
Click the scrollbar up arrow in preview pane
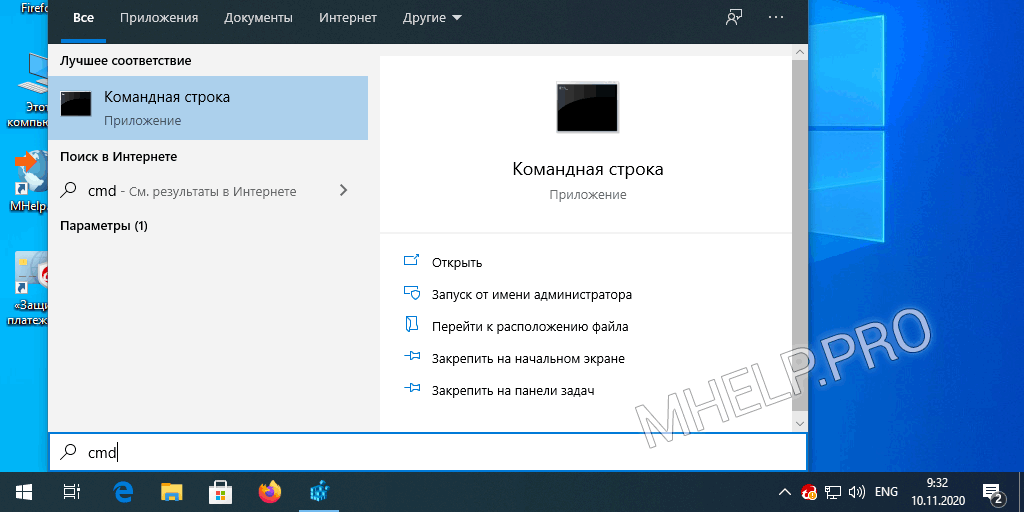pos(800,51)
